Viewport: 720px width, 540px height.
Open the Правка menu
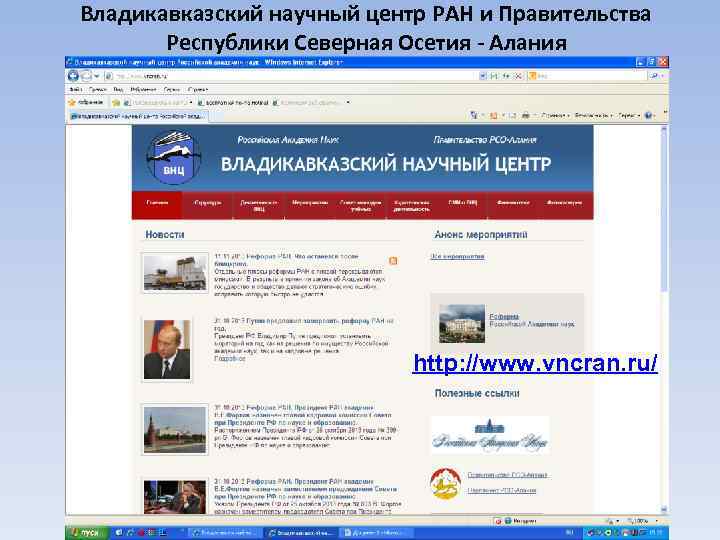pyautogui.click(x=97, y=90)
